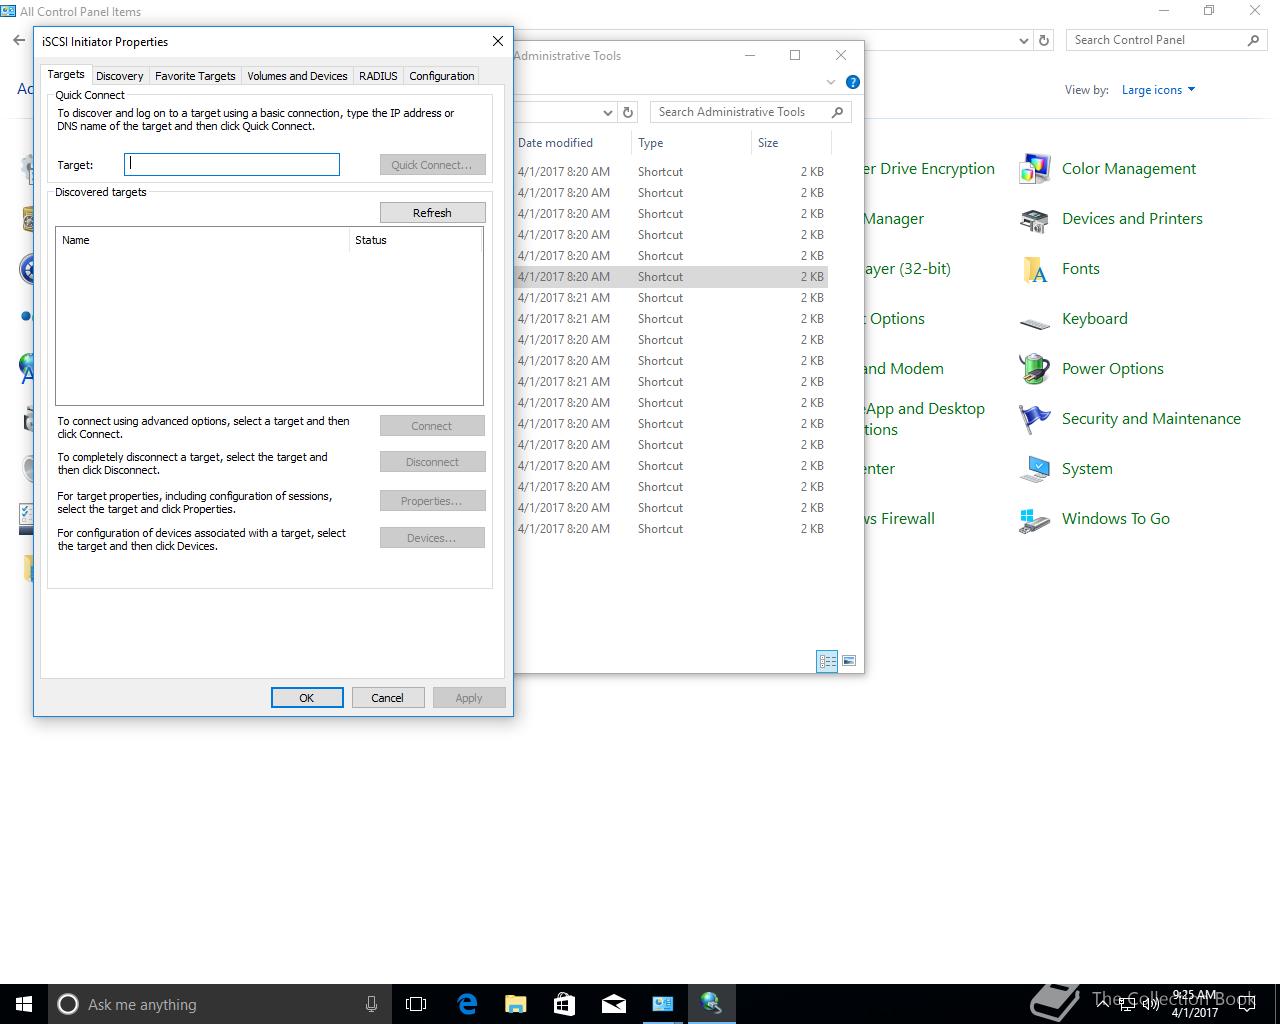Open File Explorer from taskbar
The height and width of the screenshot is (1024, 1280).
515,1004
